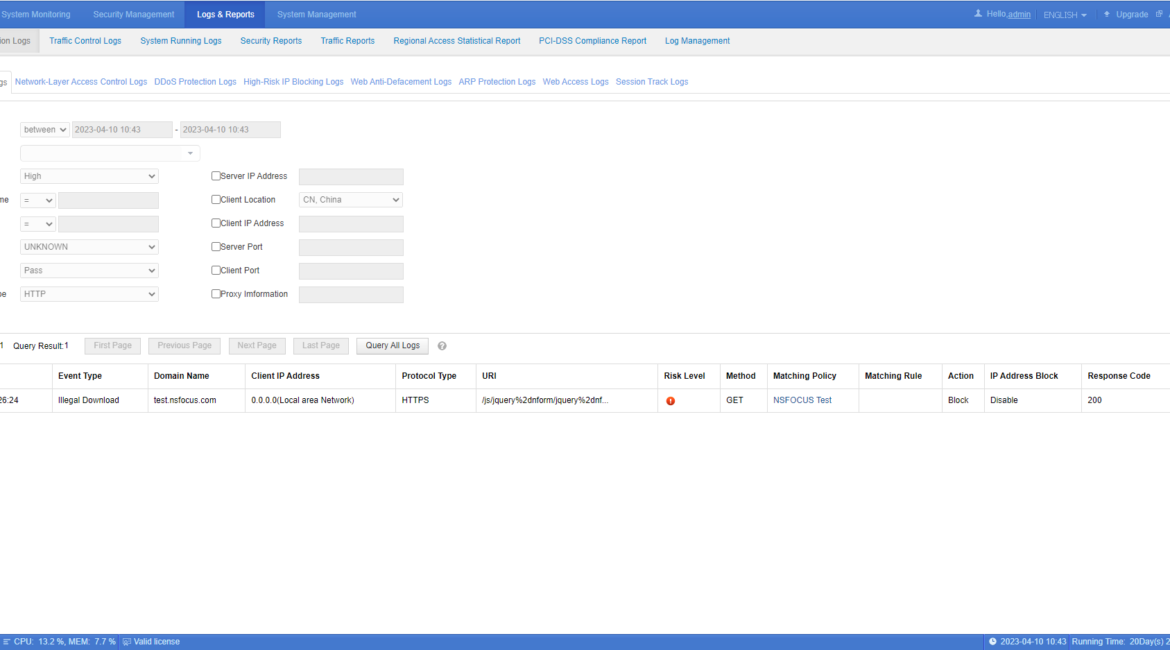Click the help icon beside Query All Logs
The width and height of the screenshot is (1170, 650).
pos(441,345)
